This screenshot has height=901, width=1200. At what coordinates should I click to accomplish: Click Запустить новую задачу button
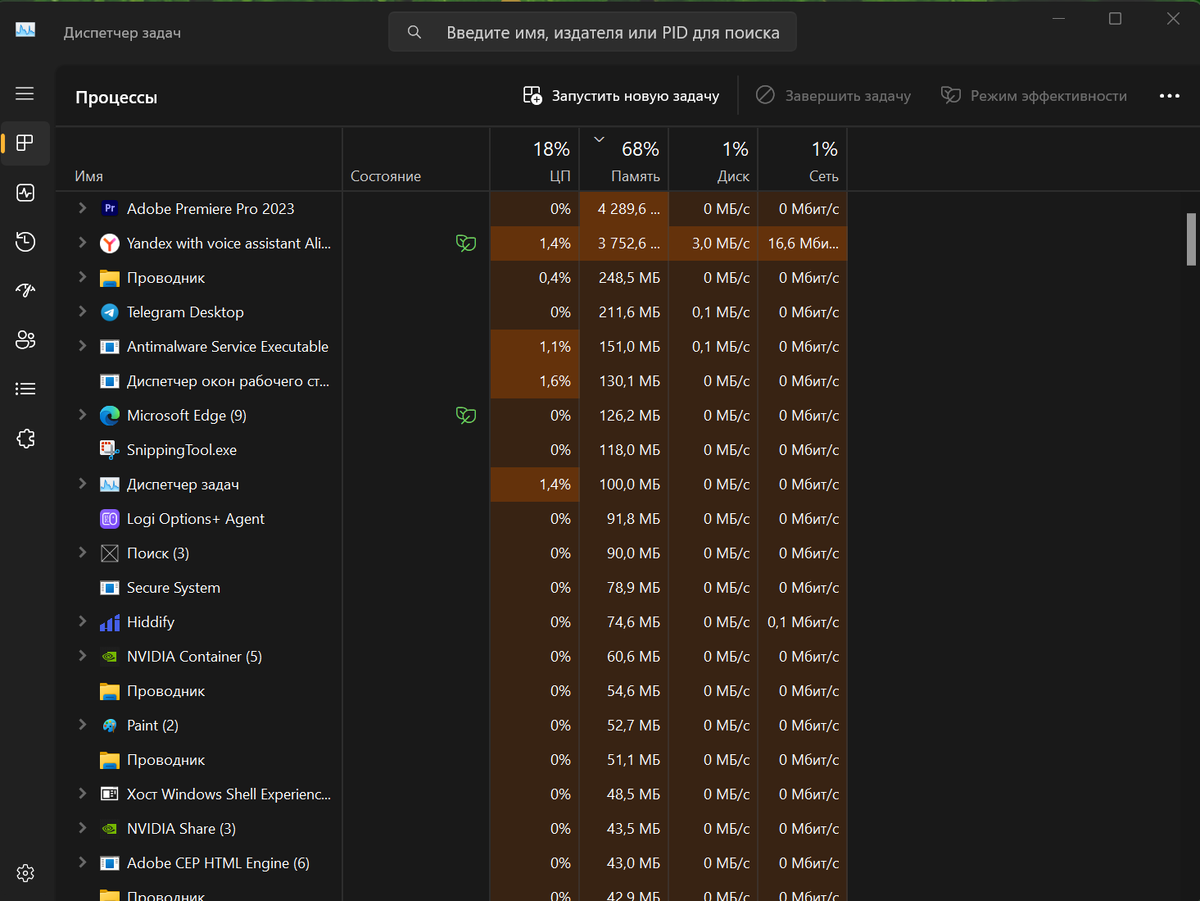[621, 96]
